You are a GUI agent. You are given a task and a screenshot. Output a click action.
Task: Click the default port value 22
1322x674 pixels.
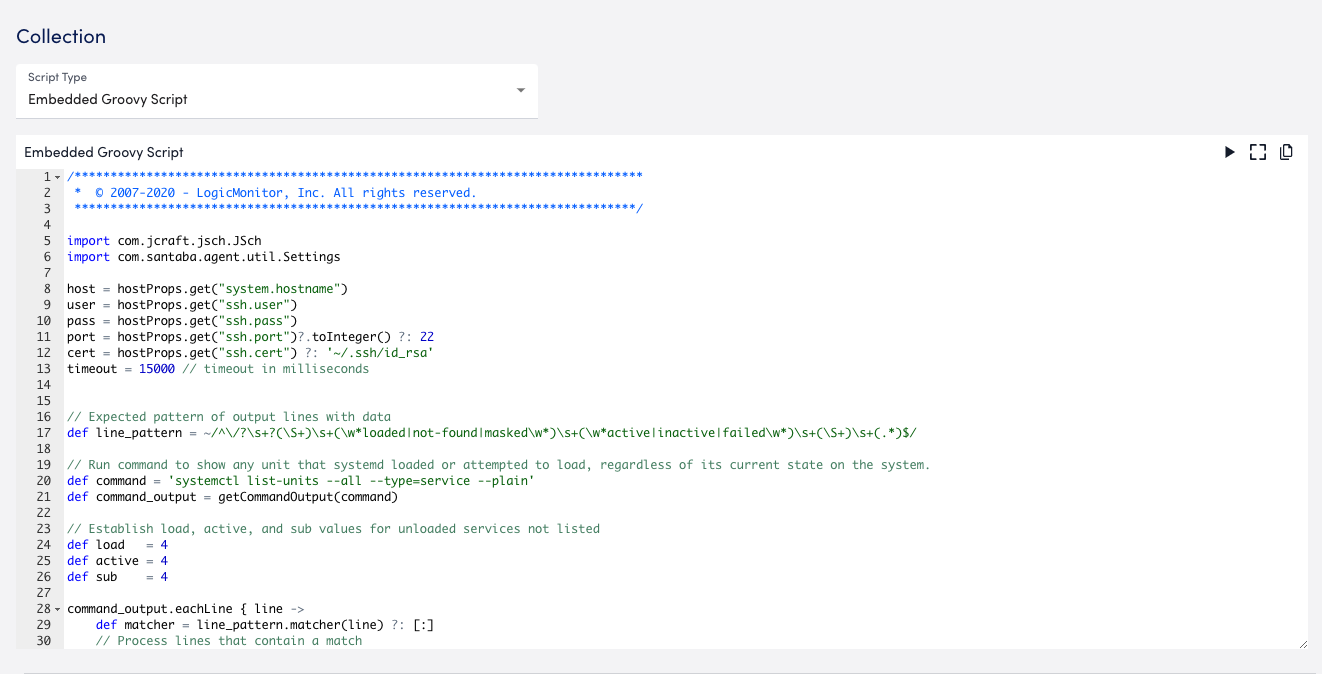(426, 336)
